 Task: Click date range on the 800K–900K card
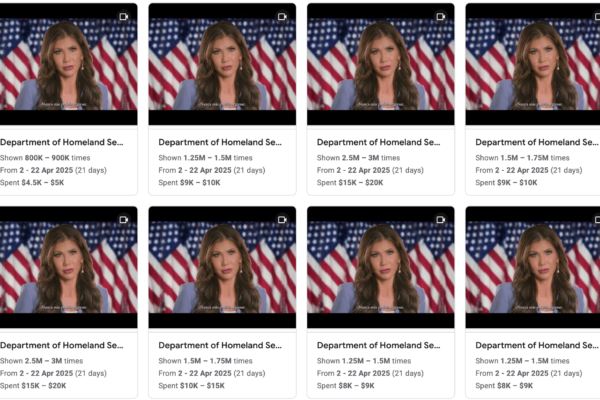pos(53,170)
